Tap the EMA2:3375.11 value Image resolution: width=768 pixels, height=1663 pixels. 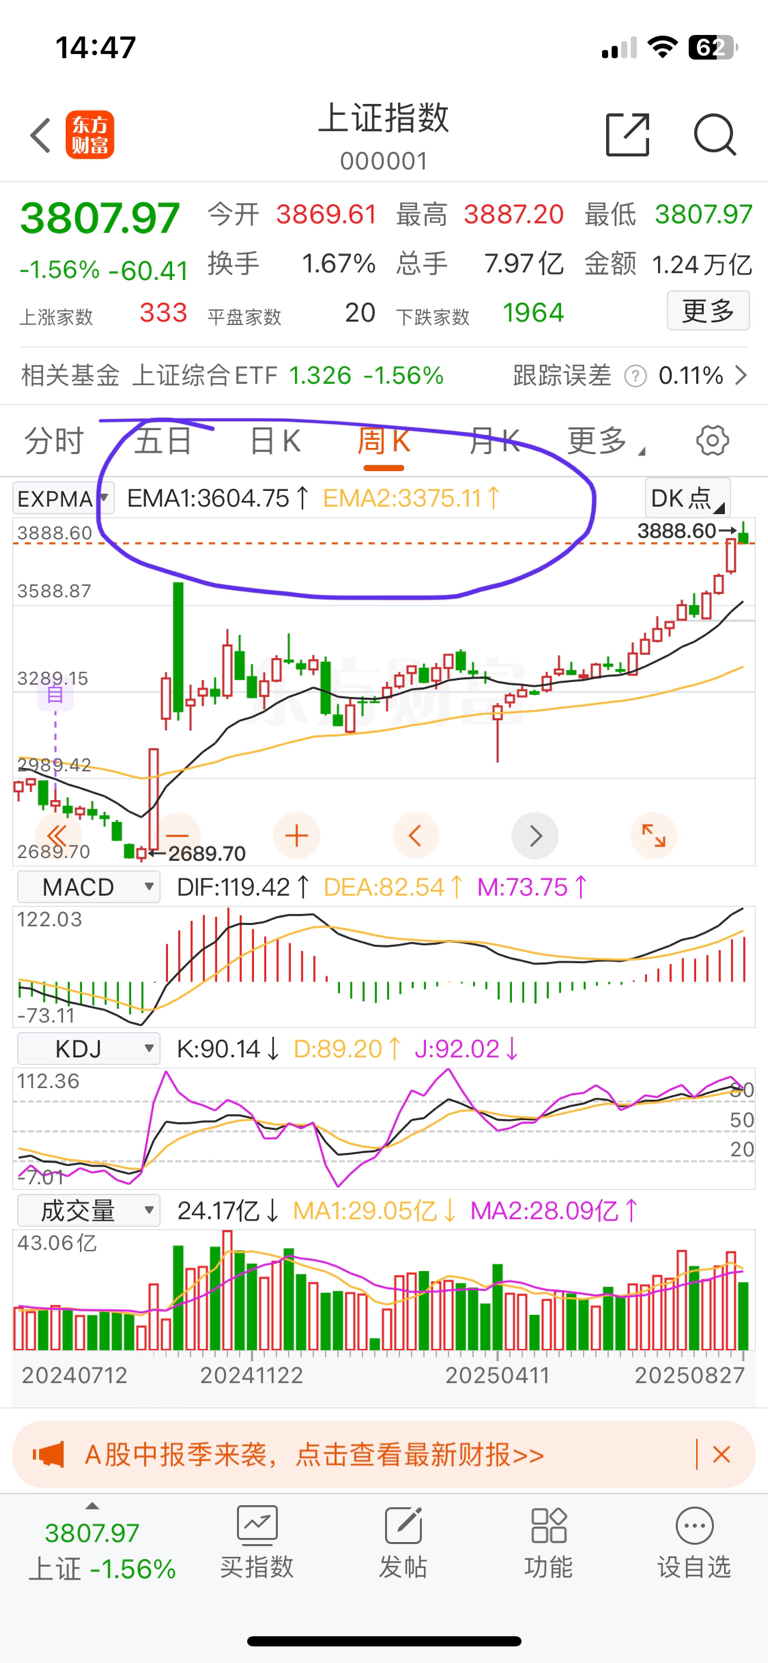[412, 498]
